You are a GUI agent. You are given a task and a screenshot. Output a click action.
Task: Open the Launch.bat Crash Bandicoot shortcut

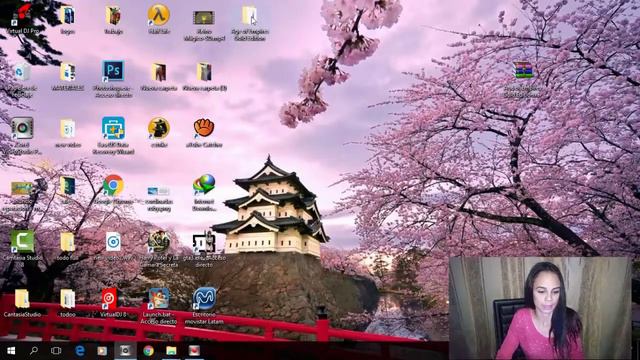click(x=159, y=306)
